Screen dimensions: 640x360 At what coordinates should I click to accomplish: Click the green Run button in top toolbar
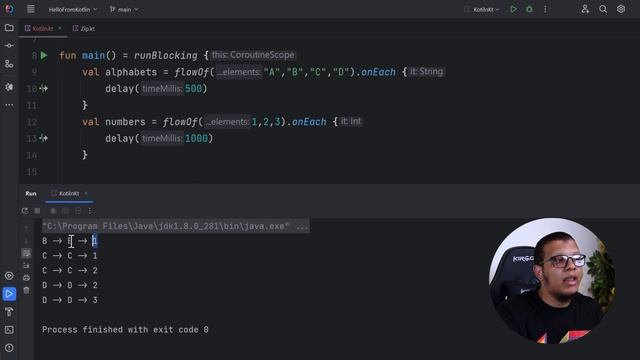click(513, 9)
